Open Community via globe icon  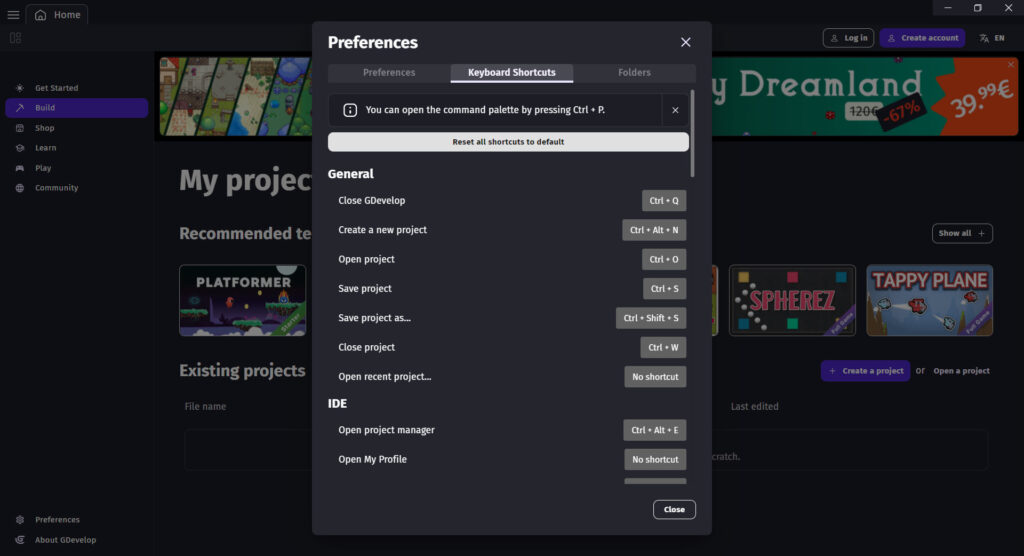pyautogui.click(x=20, y=188)
